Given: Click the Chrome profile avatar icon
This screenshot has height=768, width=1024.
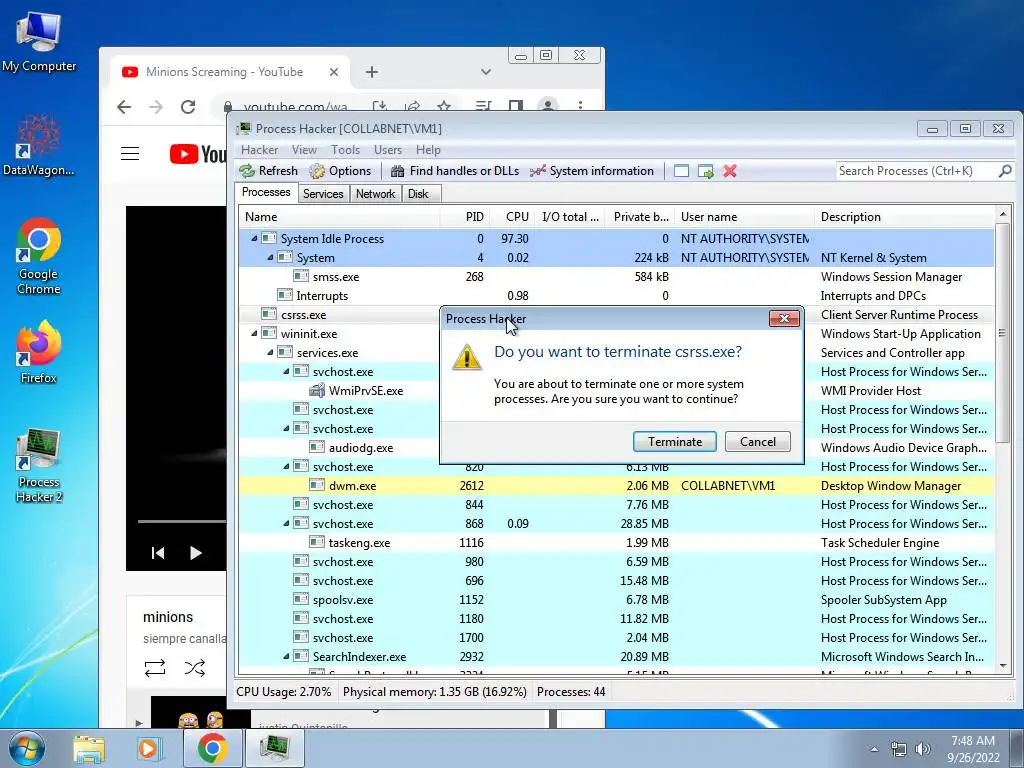Looking at the screenshot, I should 548,106.
